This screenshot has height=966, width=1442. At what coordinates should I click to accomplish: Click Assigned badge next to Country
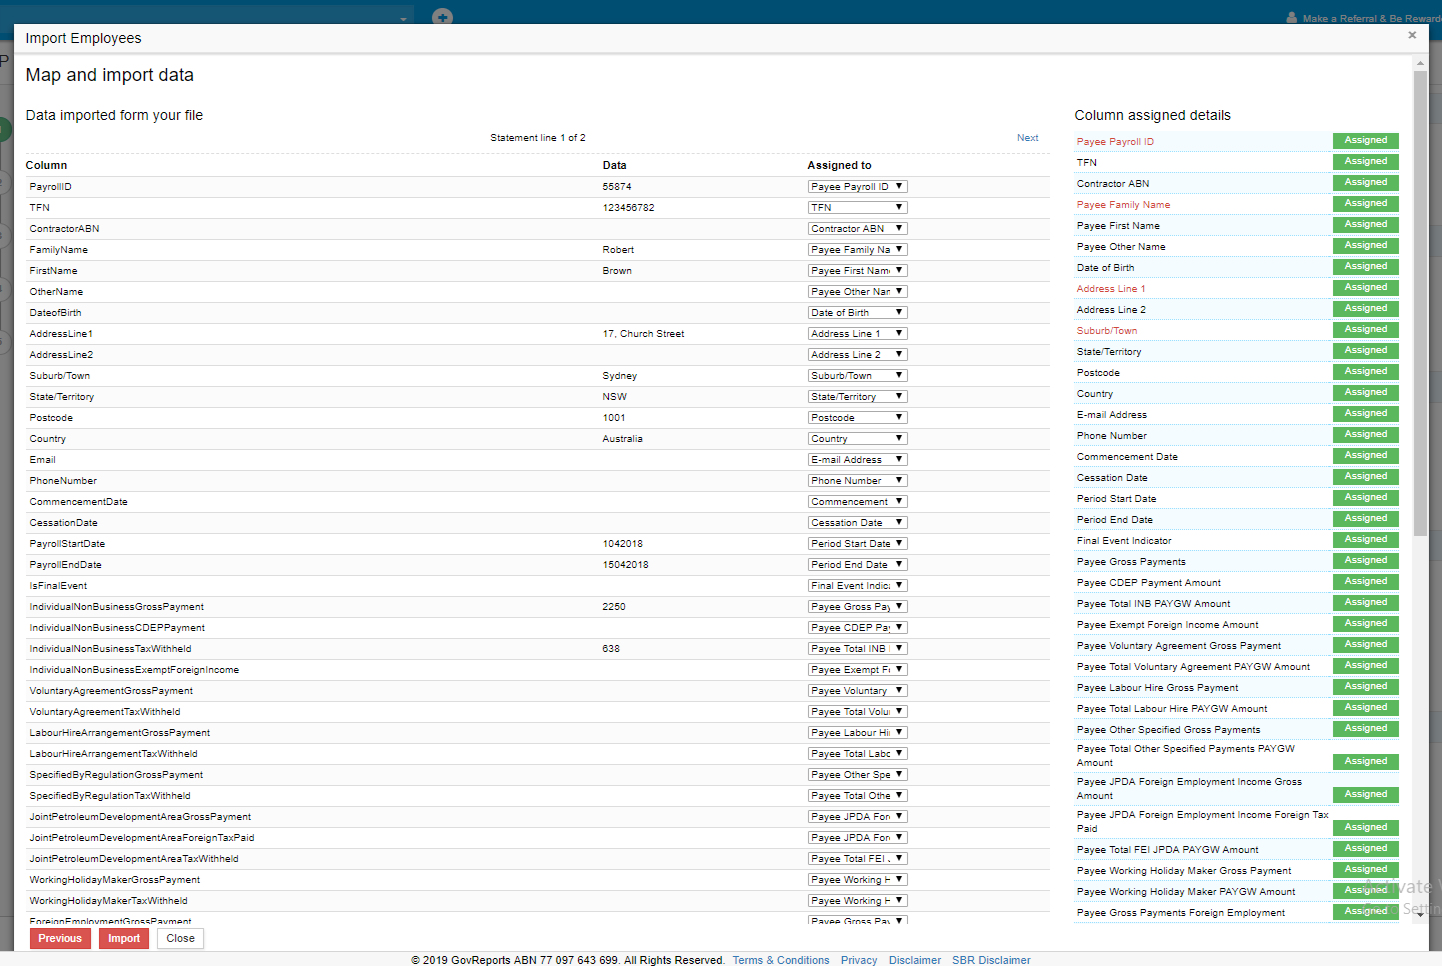(1365, 393)
